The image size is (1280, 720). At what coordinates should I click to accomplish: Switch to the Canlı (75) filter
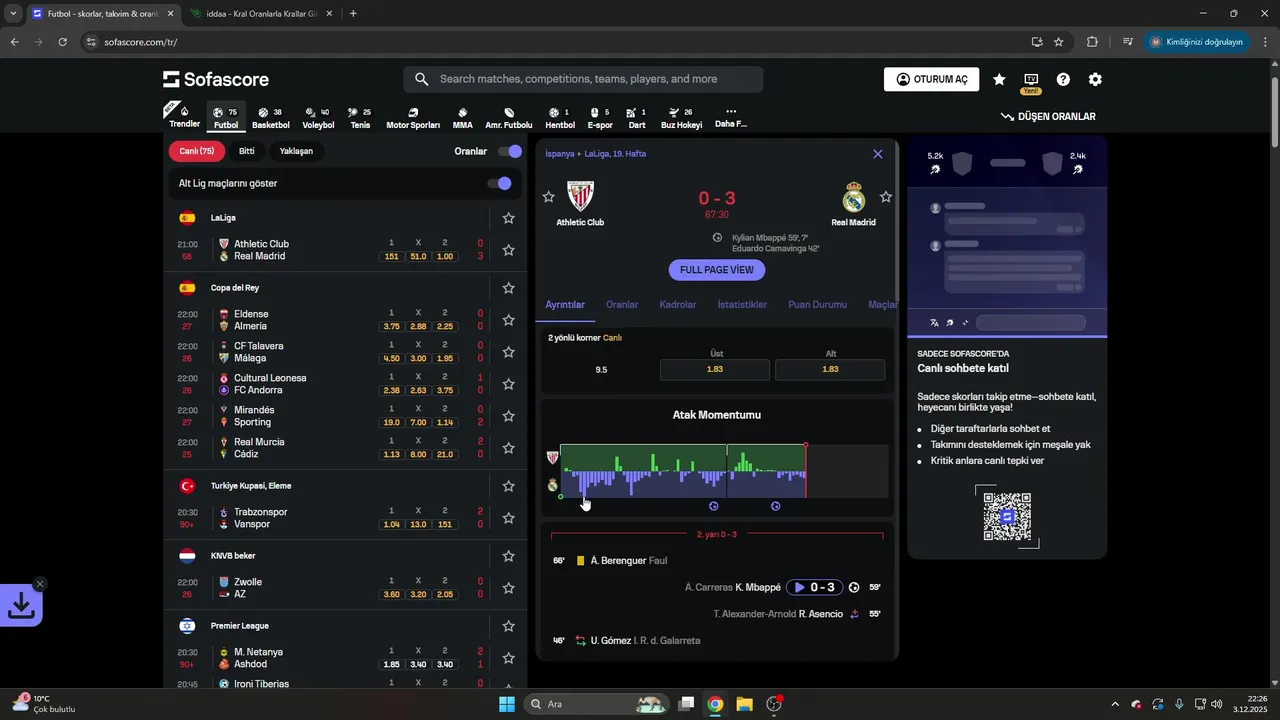196,151
